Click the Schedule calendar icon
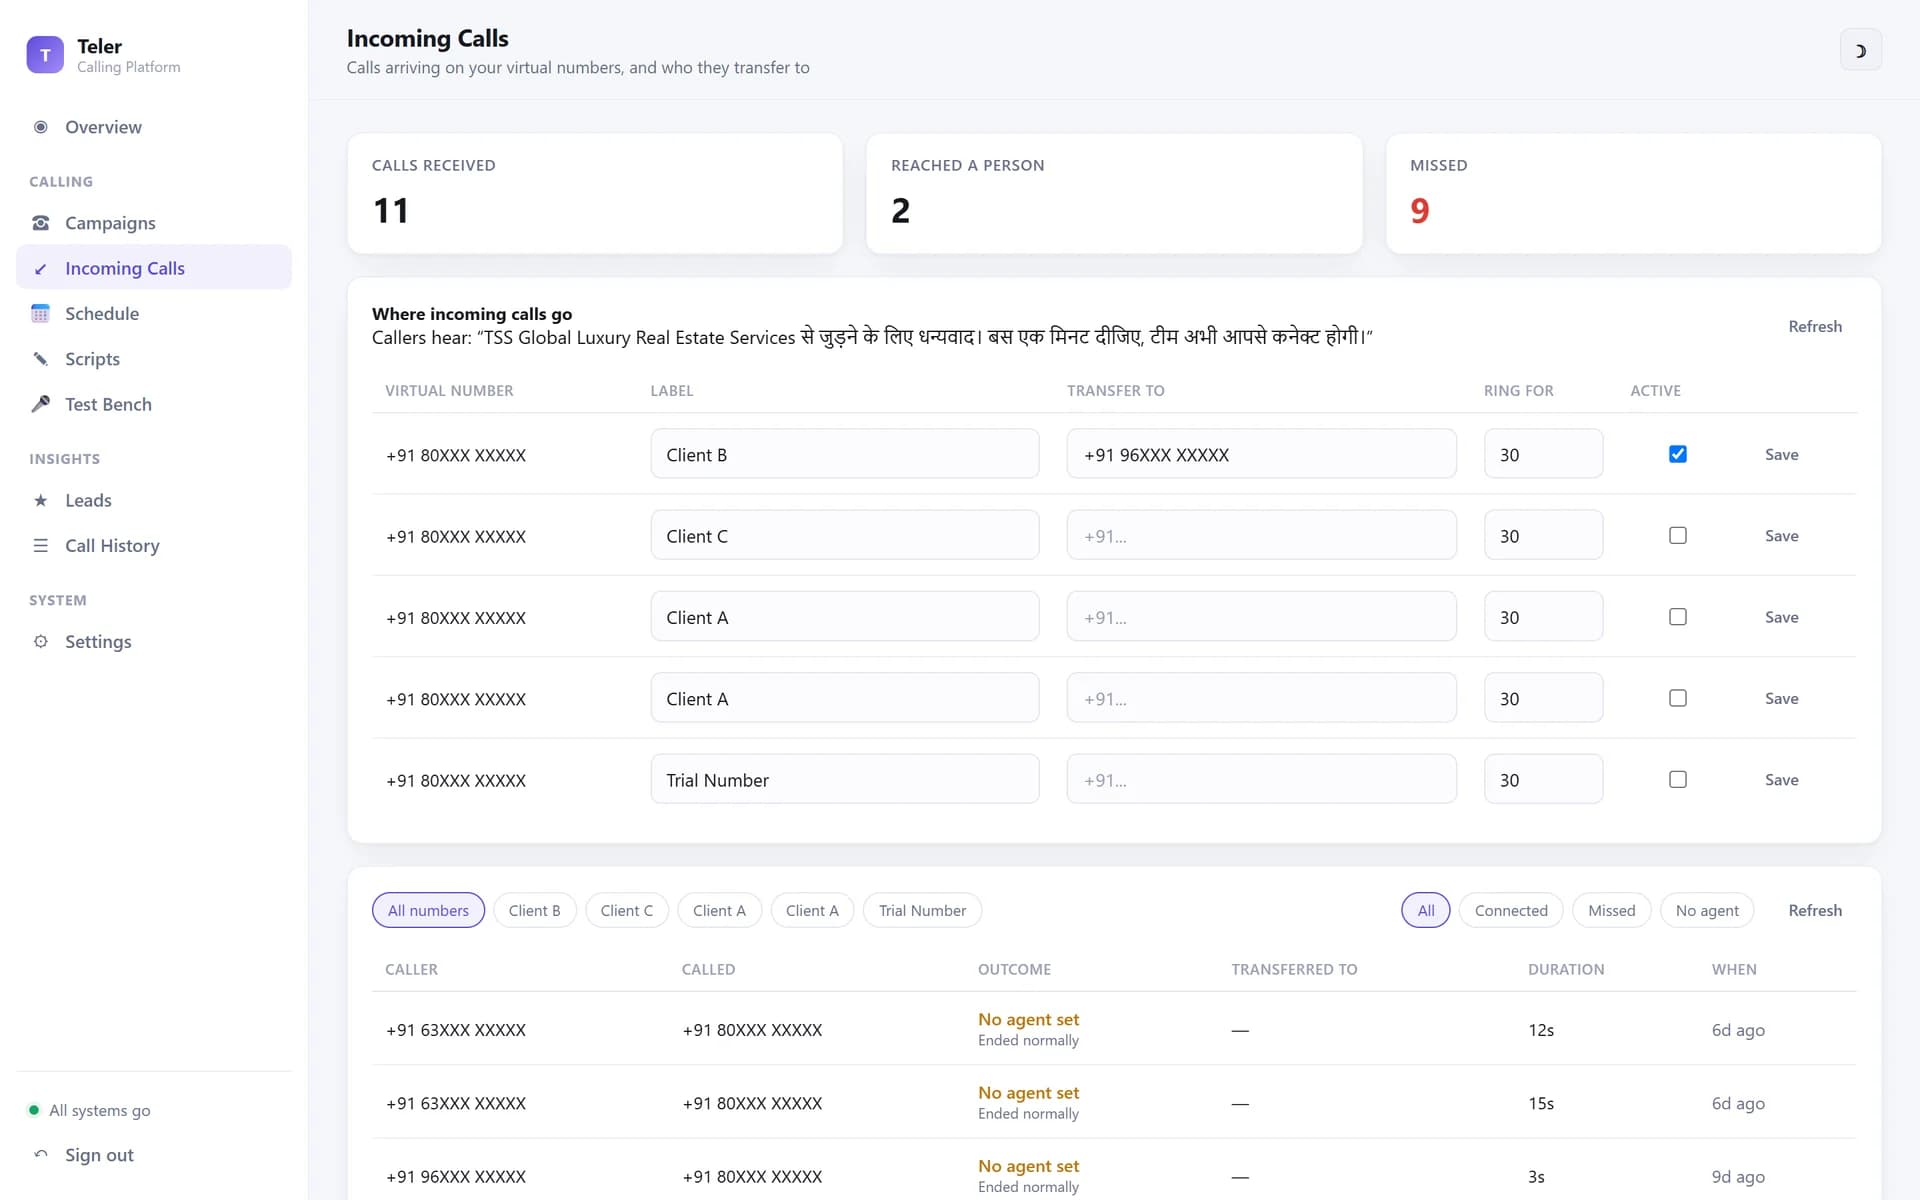Image resolution: width=1920 pixels, height=1200 pixels. coord(41,314)
